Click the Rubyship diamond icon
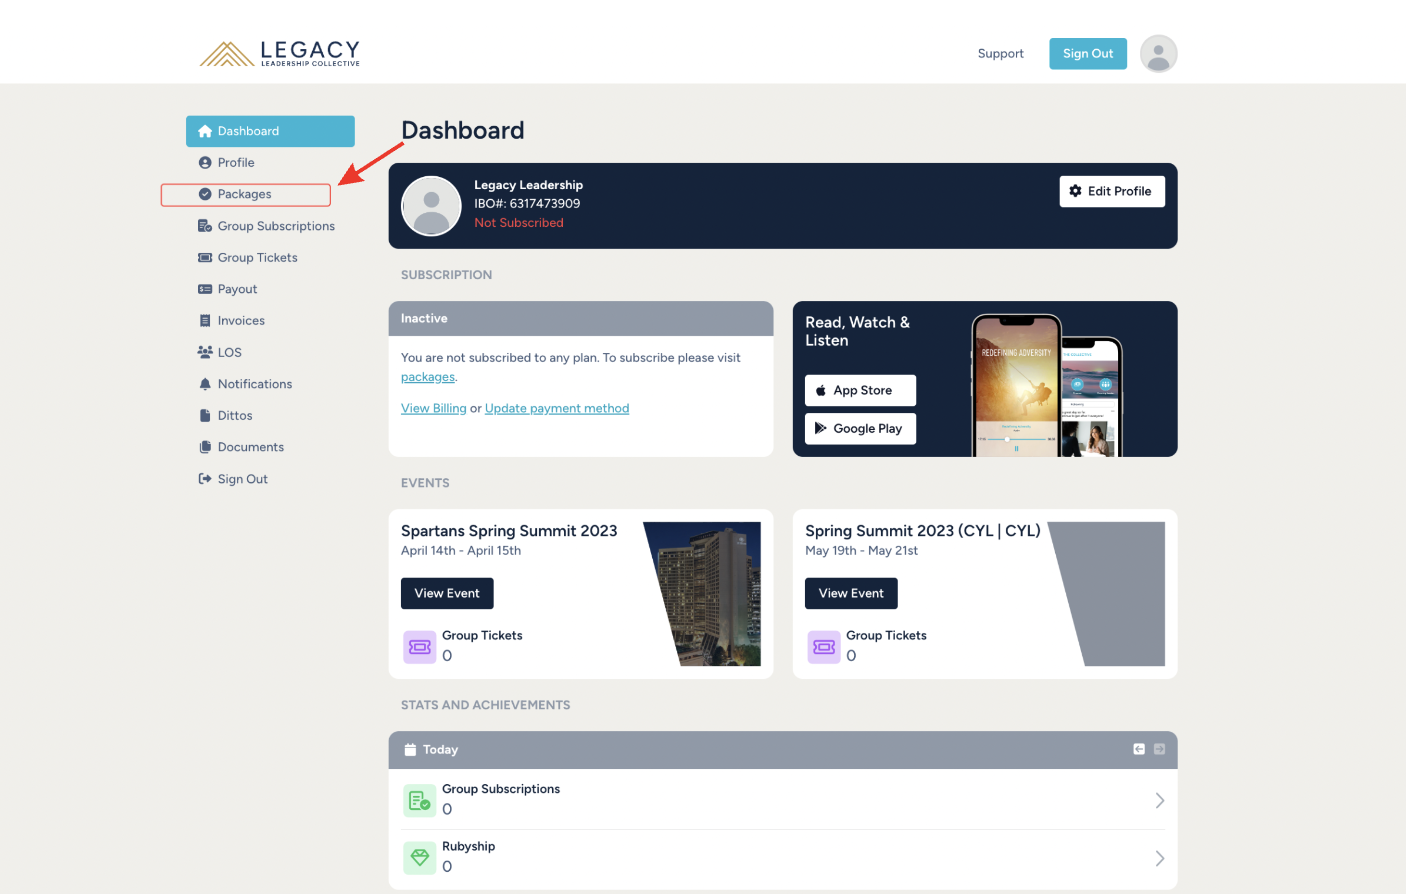Viewport: 1406px width, 894px height. (x=419, y=857)
